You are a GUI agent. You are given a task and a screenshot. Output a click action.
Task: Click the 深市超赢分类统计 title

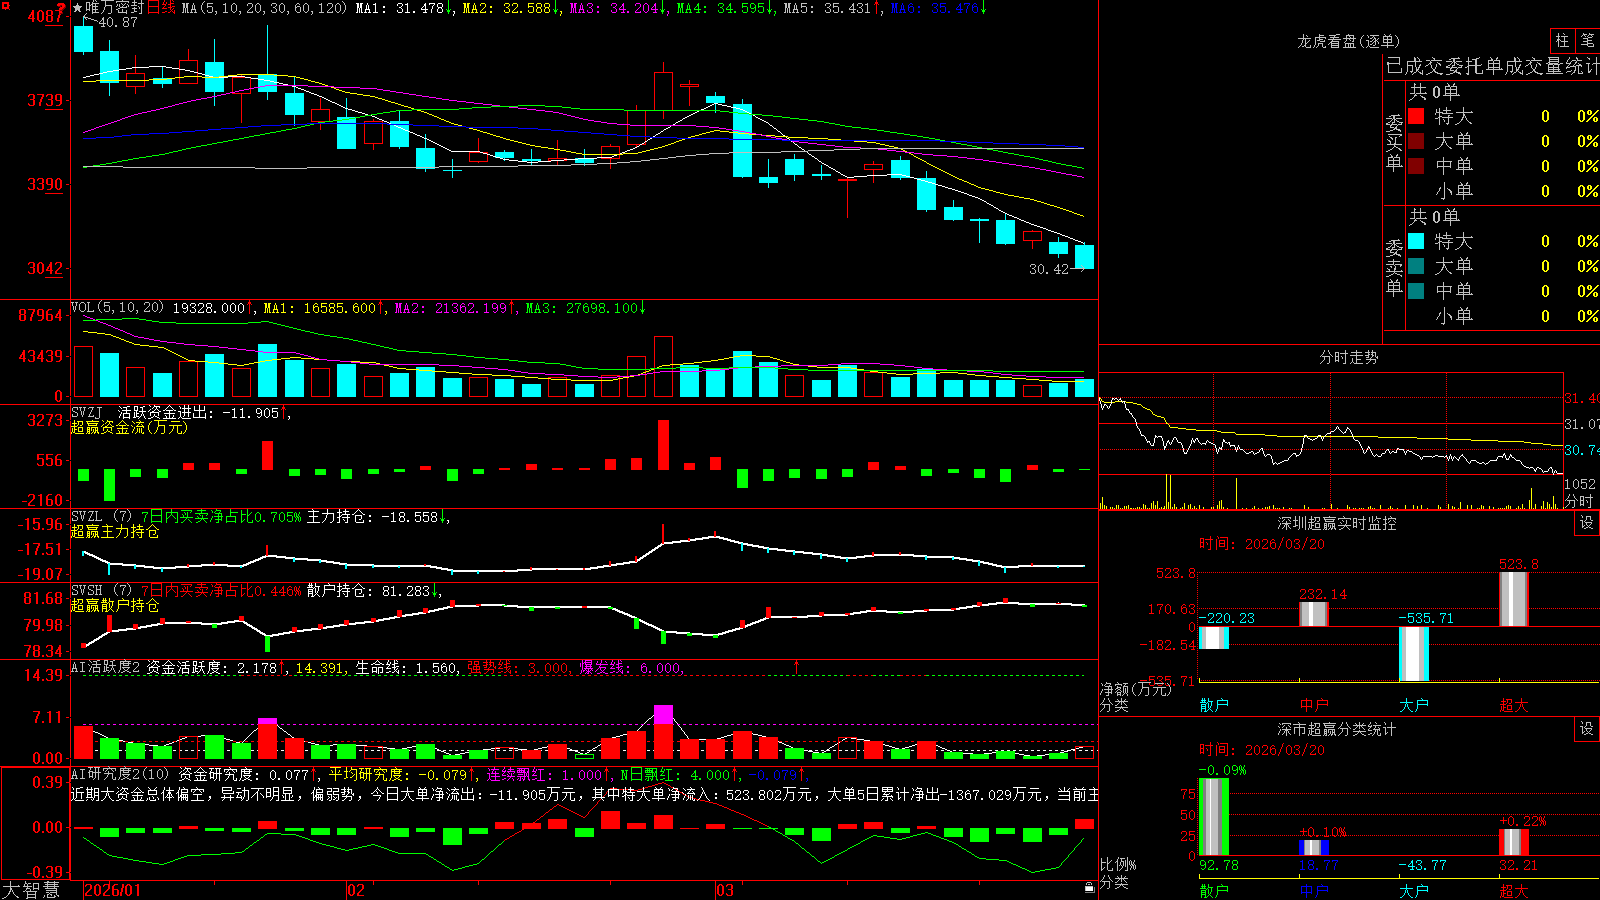coord(1337,729)
